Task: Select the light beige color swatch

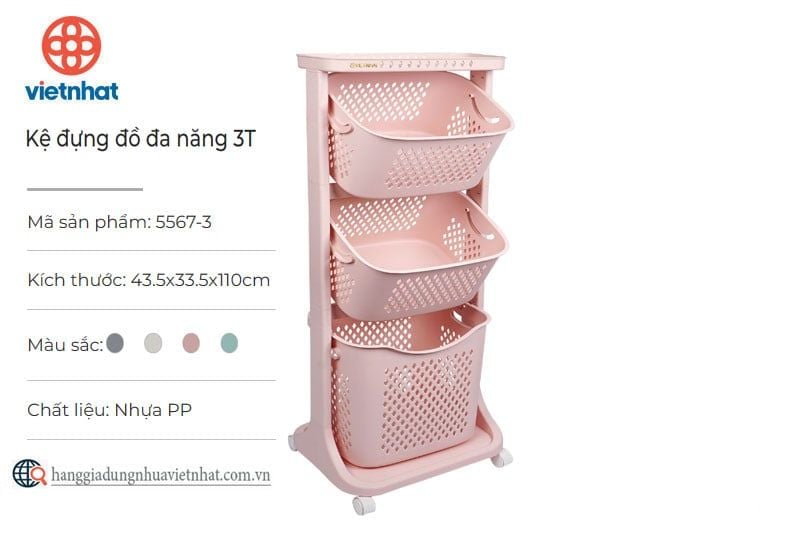Action: coord(153,343)
